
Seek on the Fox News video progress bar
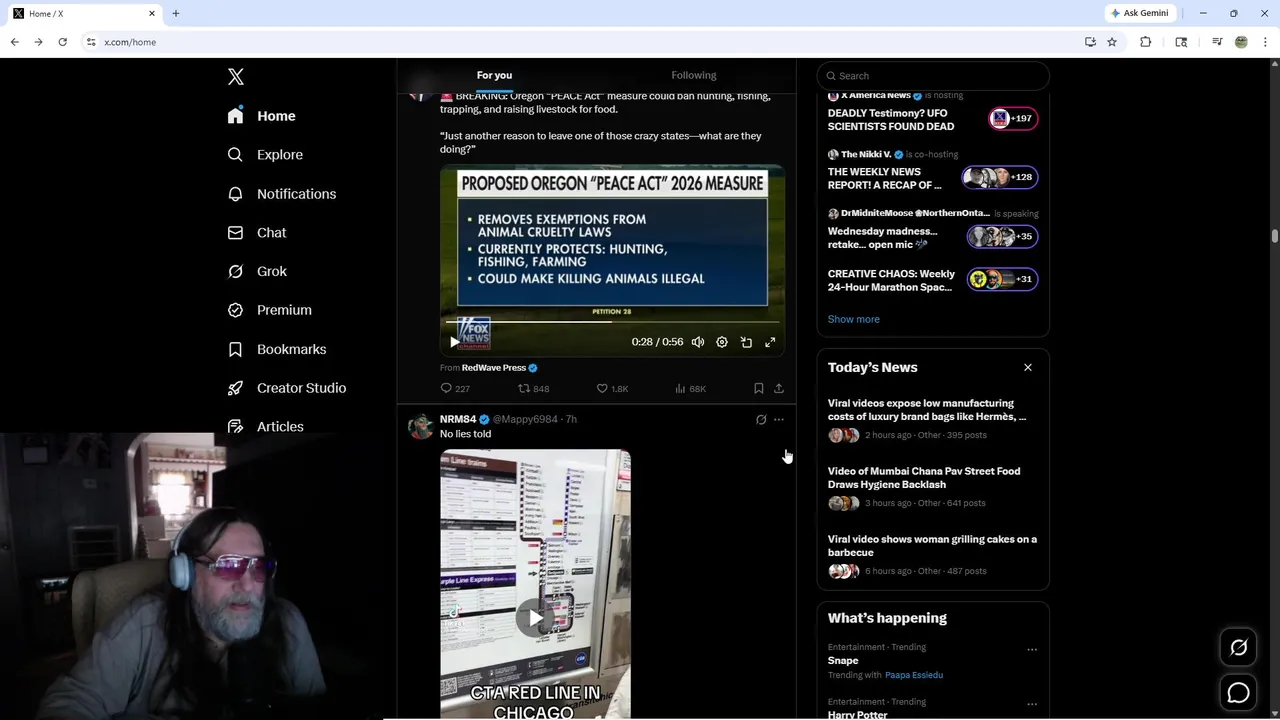pyautogui.click(x=612, y=322)
